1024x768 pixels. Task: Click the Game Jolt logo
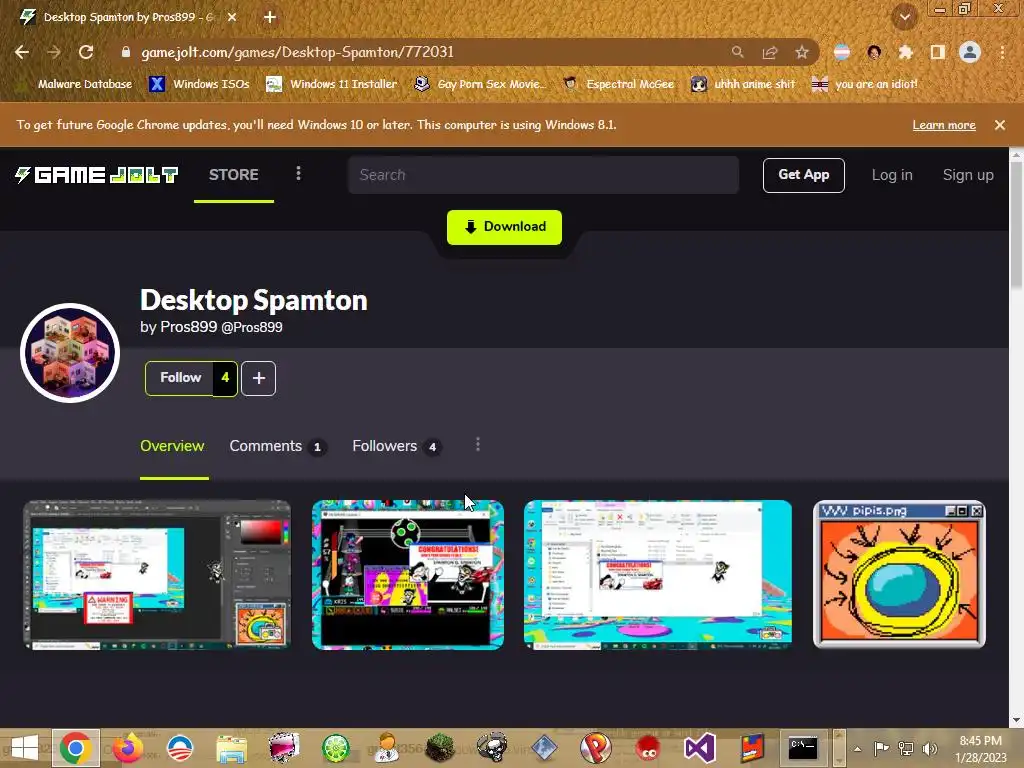(97, 175)
